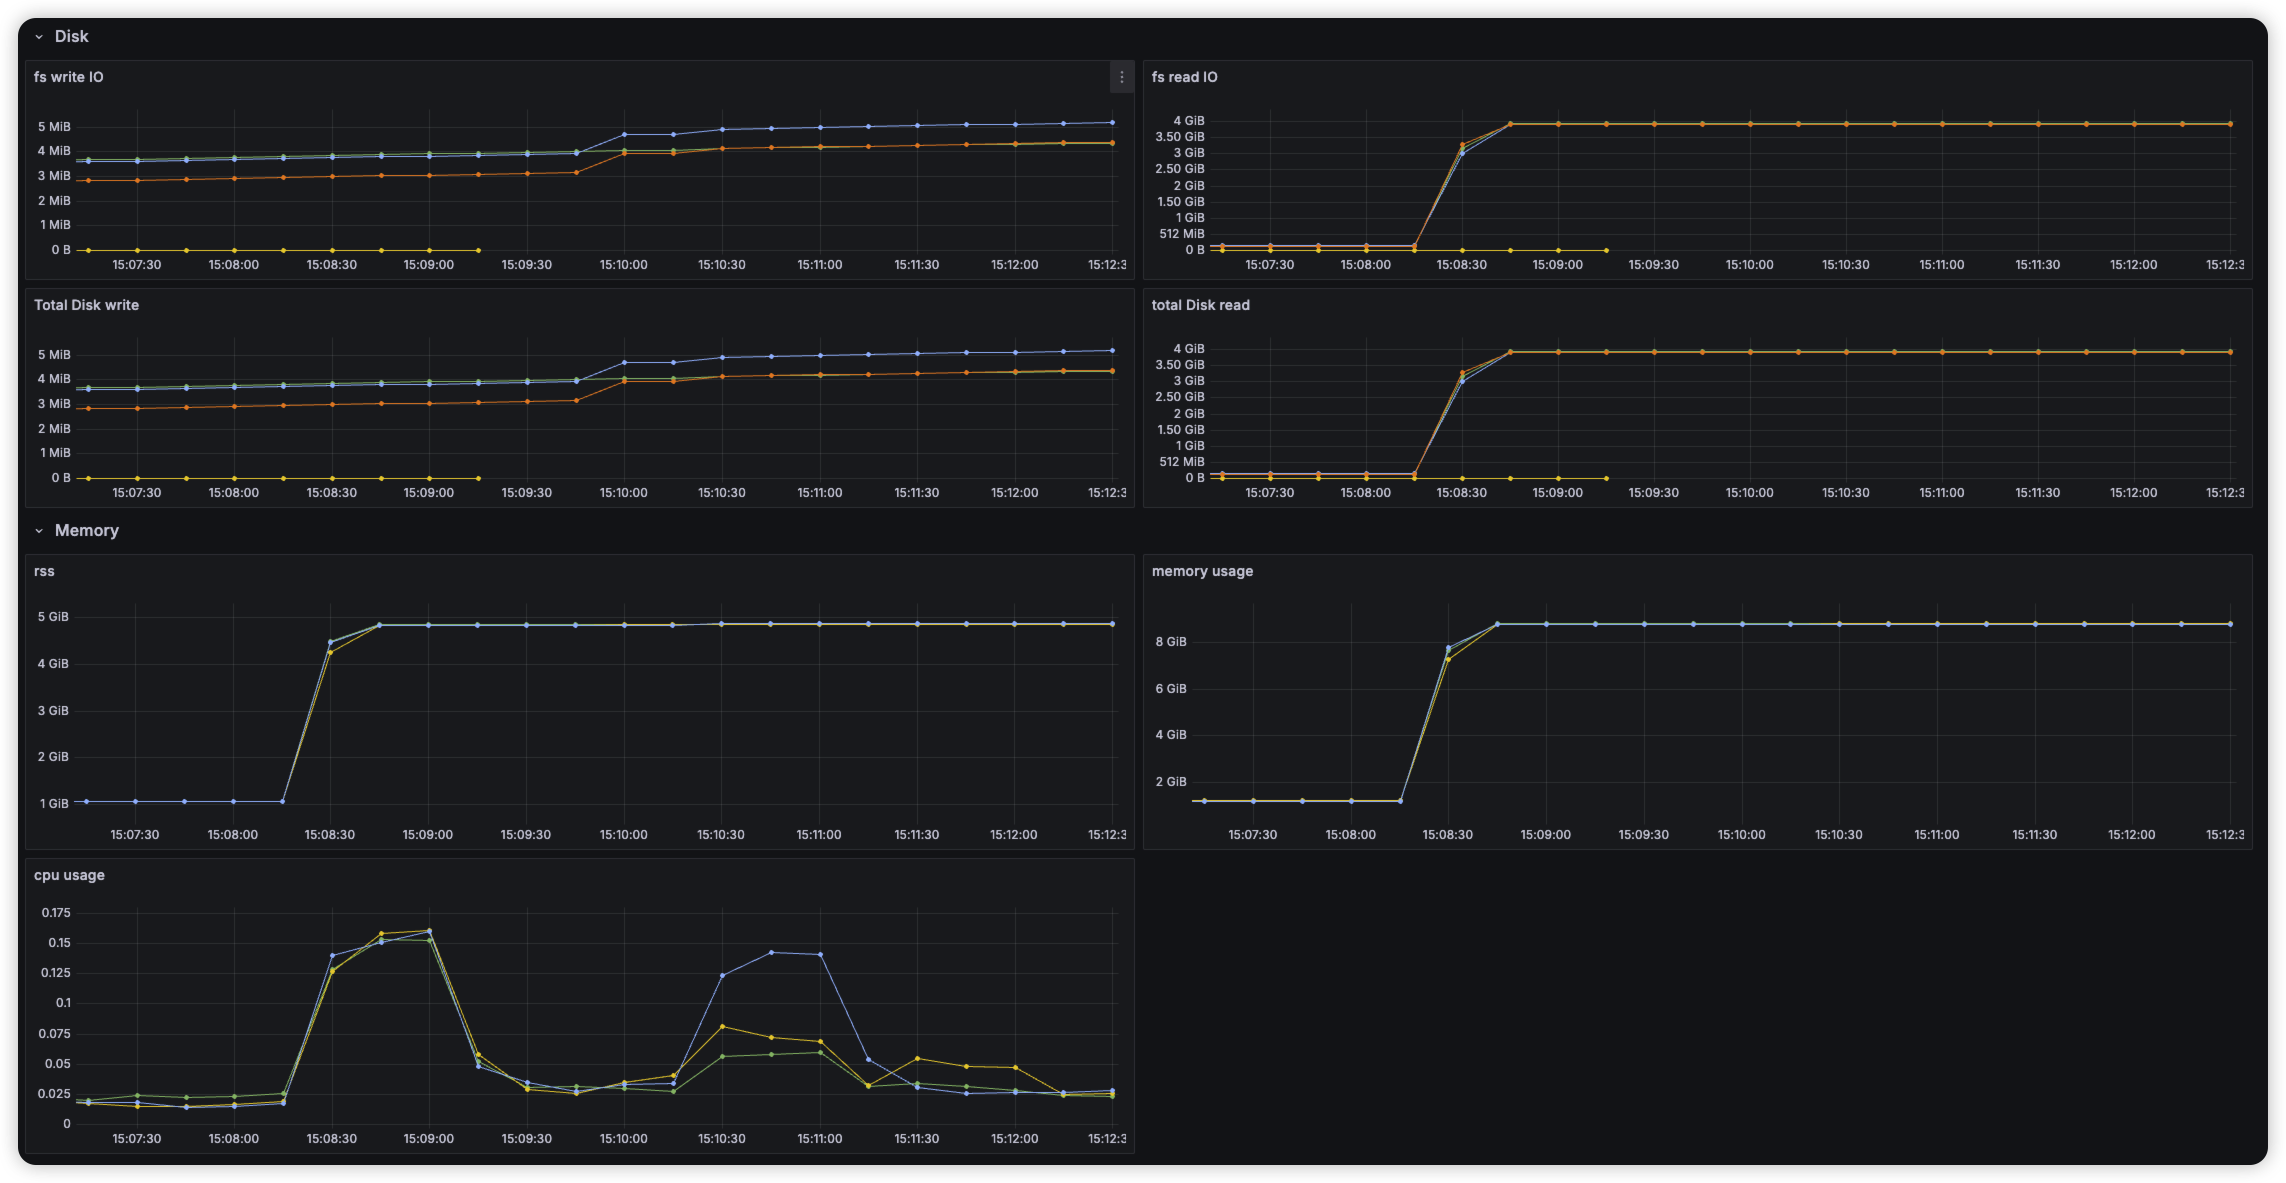The width and height of the screenshot is (2286, 1183).
Task: Click the Total Disk write panel title
Action: click(86, 305)
